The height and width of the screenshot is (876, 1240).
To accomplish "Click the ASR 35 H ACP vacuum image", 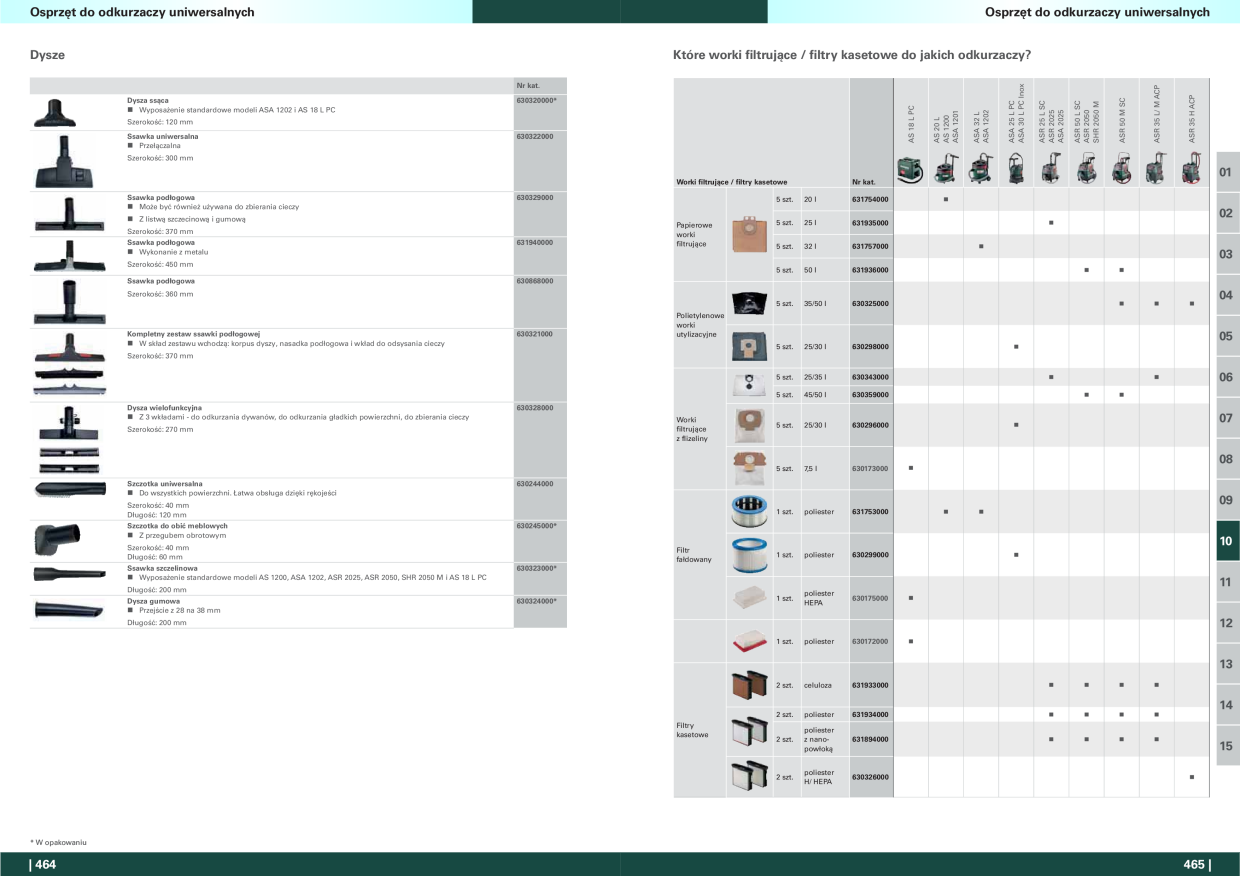I will click(x=1192, y=168).
